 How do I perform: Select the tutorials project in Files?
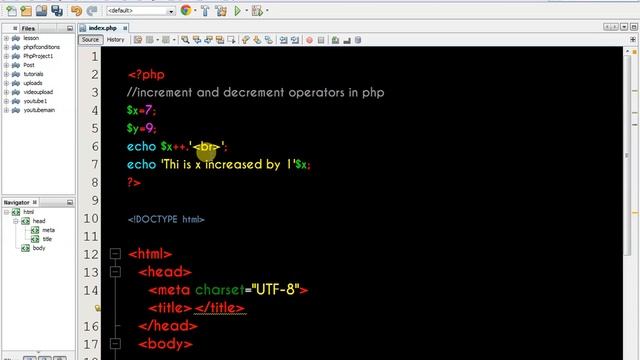(x=33, y=74)
